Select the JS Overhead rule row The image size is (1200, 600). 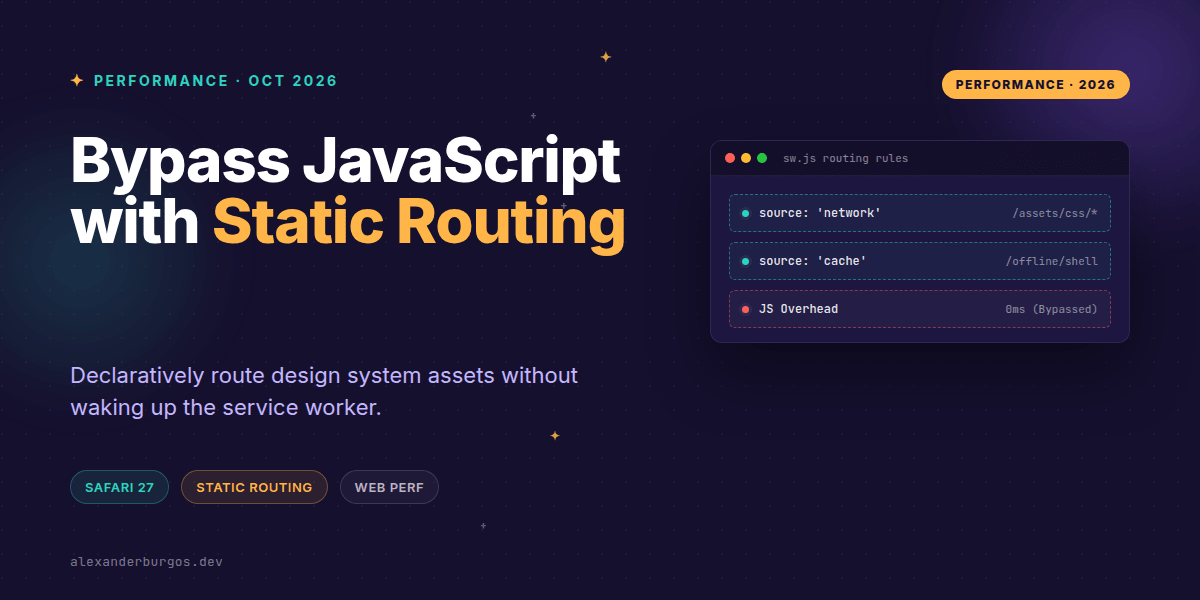[x=920, y=309]
